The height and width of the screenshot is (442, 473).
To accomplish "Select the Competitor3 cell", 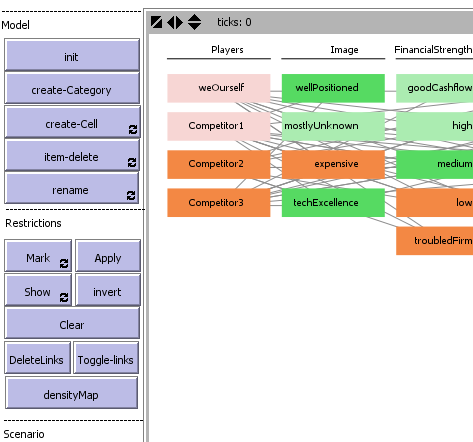I will (x=219, y=203).
